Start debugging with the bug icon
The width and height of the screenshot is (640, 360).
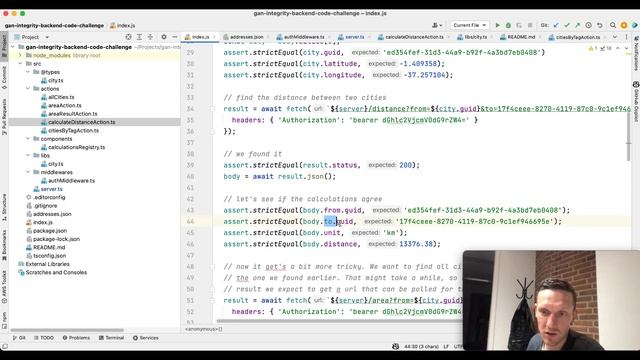coord(508,25)
